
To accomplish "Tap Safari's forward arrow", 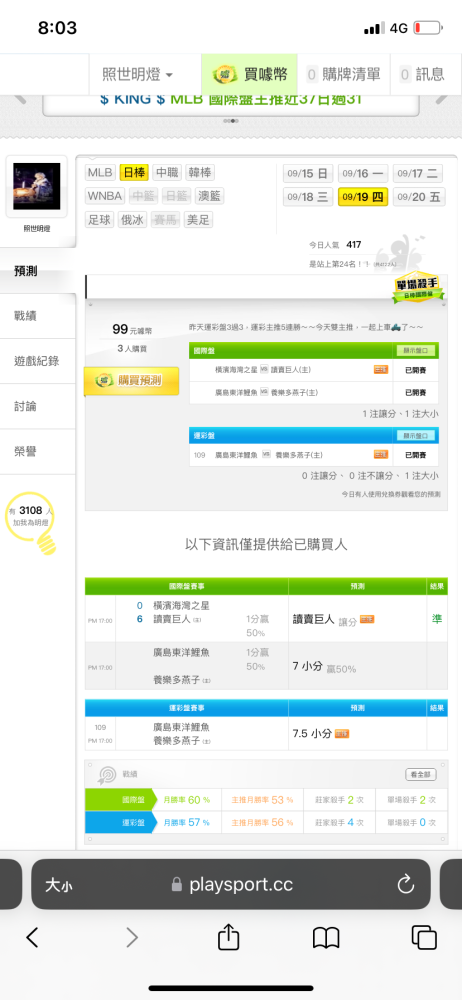I will 131,937.
